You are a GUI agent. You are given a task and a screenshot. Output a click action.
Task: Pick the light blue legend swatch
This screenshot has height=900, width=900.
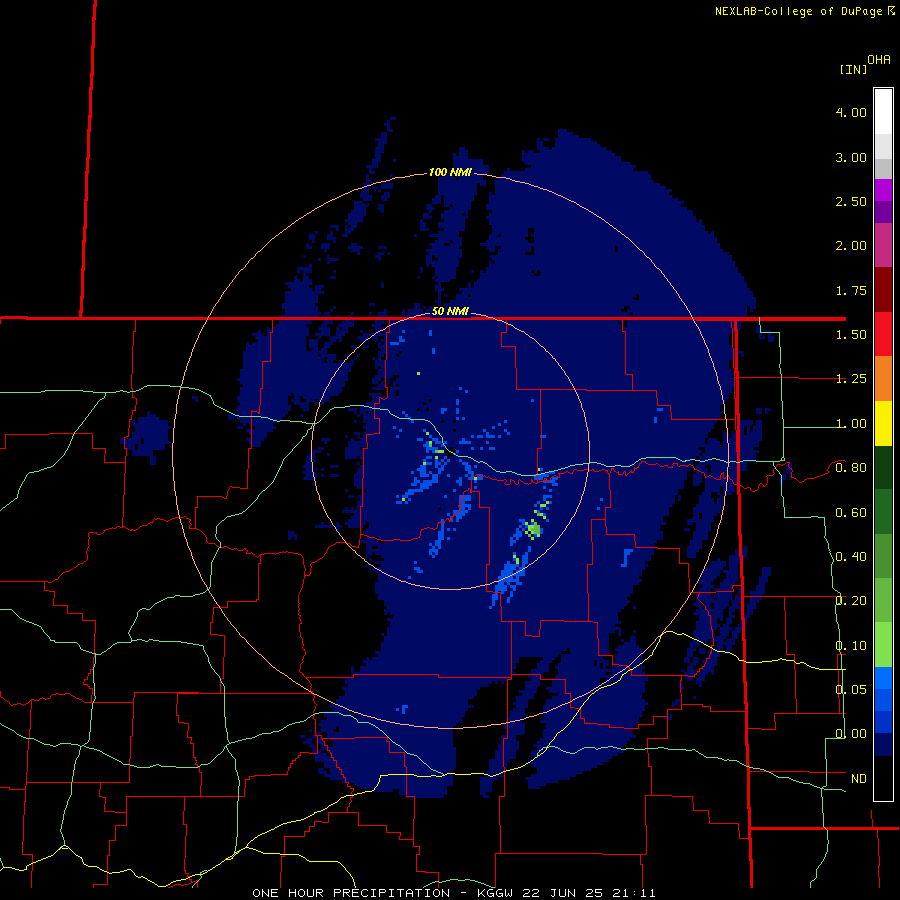[x=883, y=678]
